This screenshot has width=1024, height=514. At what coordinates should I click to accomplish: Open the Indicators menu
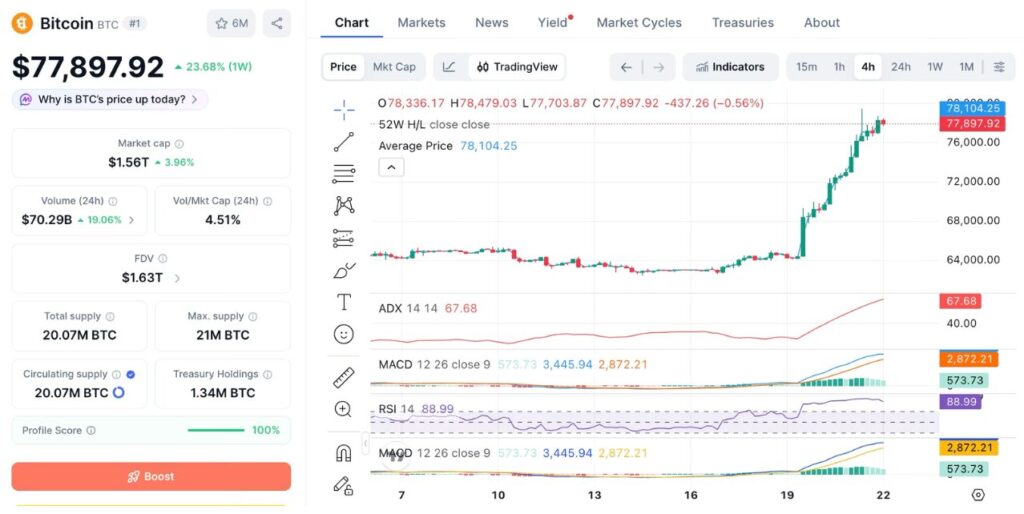[730, 67]
